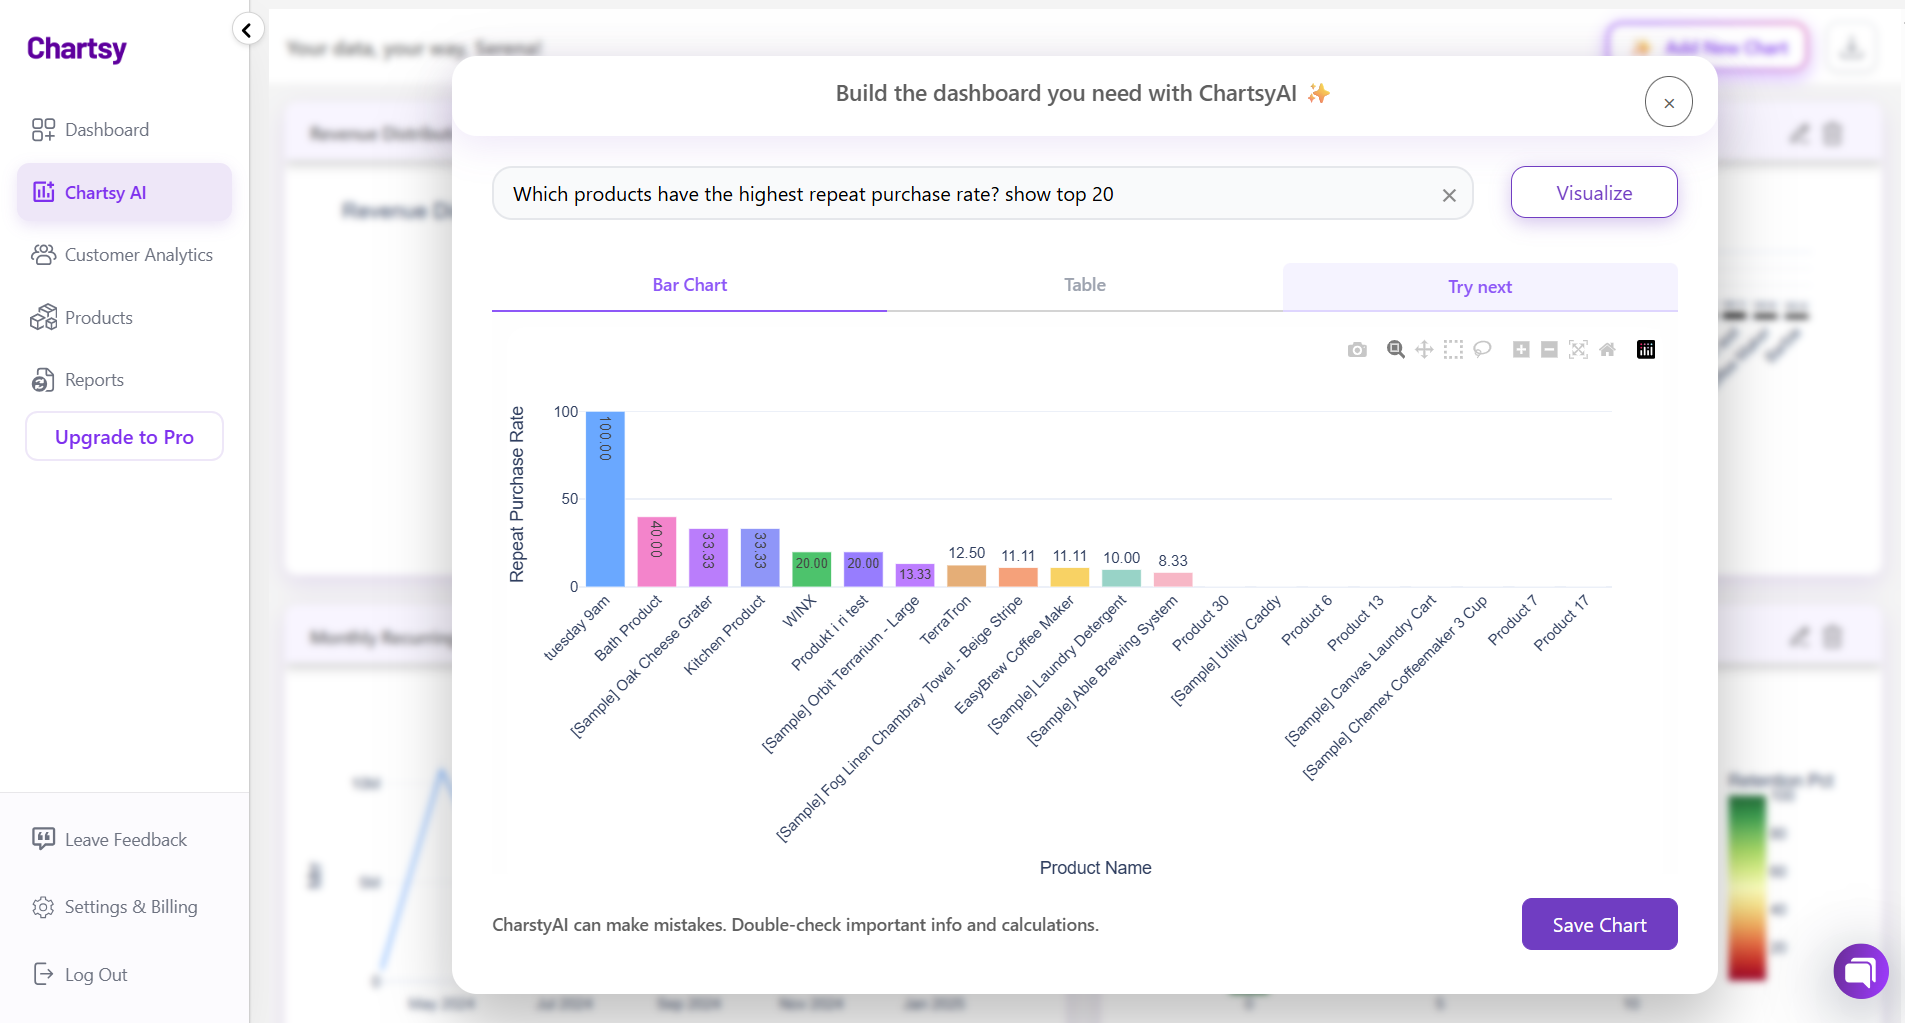Choose the Lasso Select tool
This screenshot has width=1905, height=1023.
[1482, 349]
